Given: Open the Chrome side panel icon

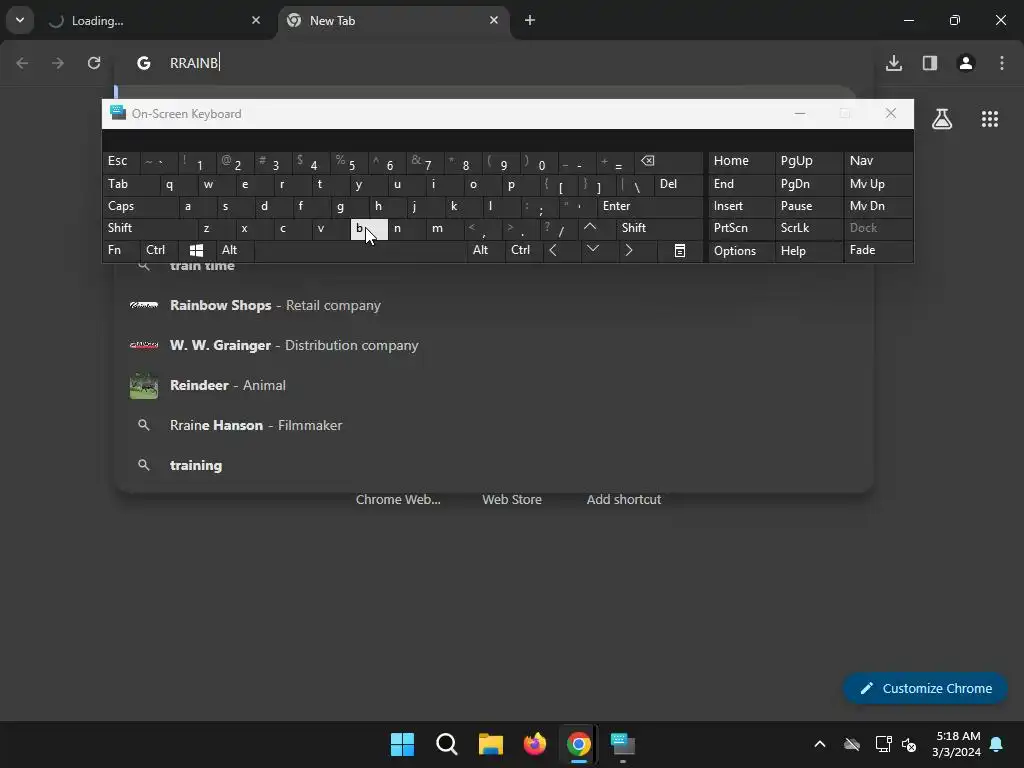Looking at the screenshot, I should tap(930, 63).
